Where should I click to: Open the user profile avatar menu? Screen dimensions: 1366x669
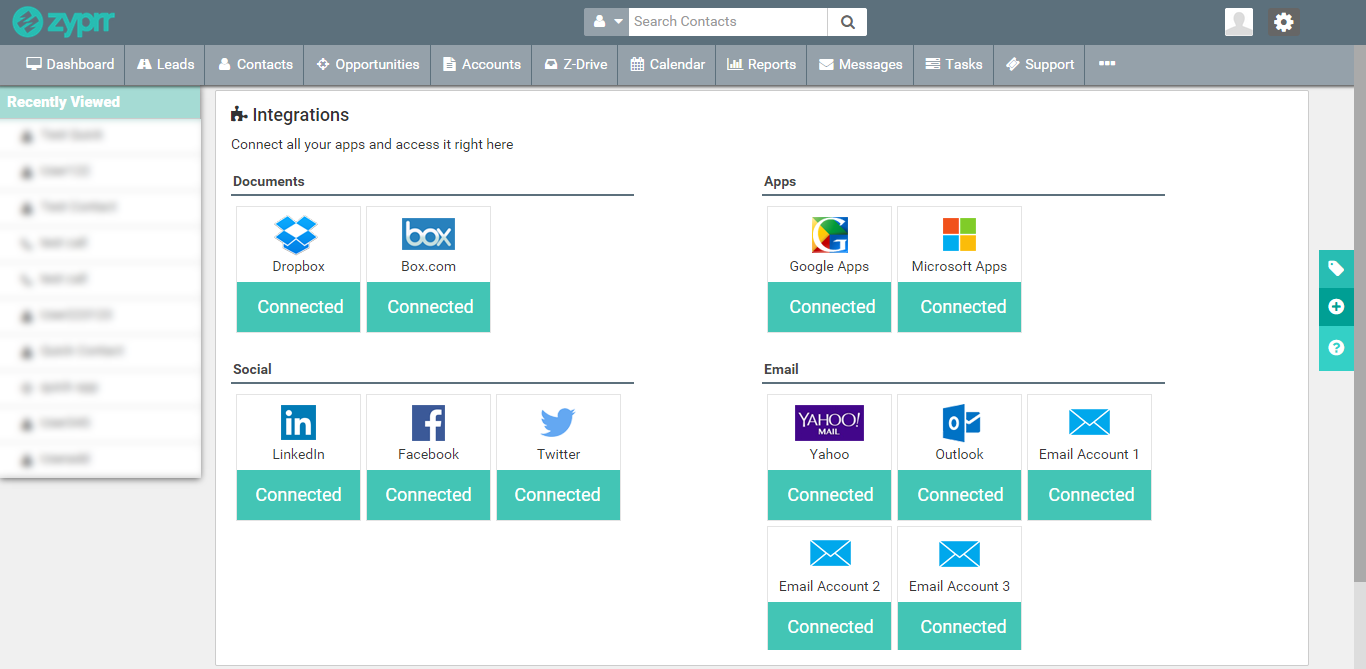click(x=1239, y=22)
